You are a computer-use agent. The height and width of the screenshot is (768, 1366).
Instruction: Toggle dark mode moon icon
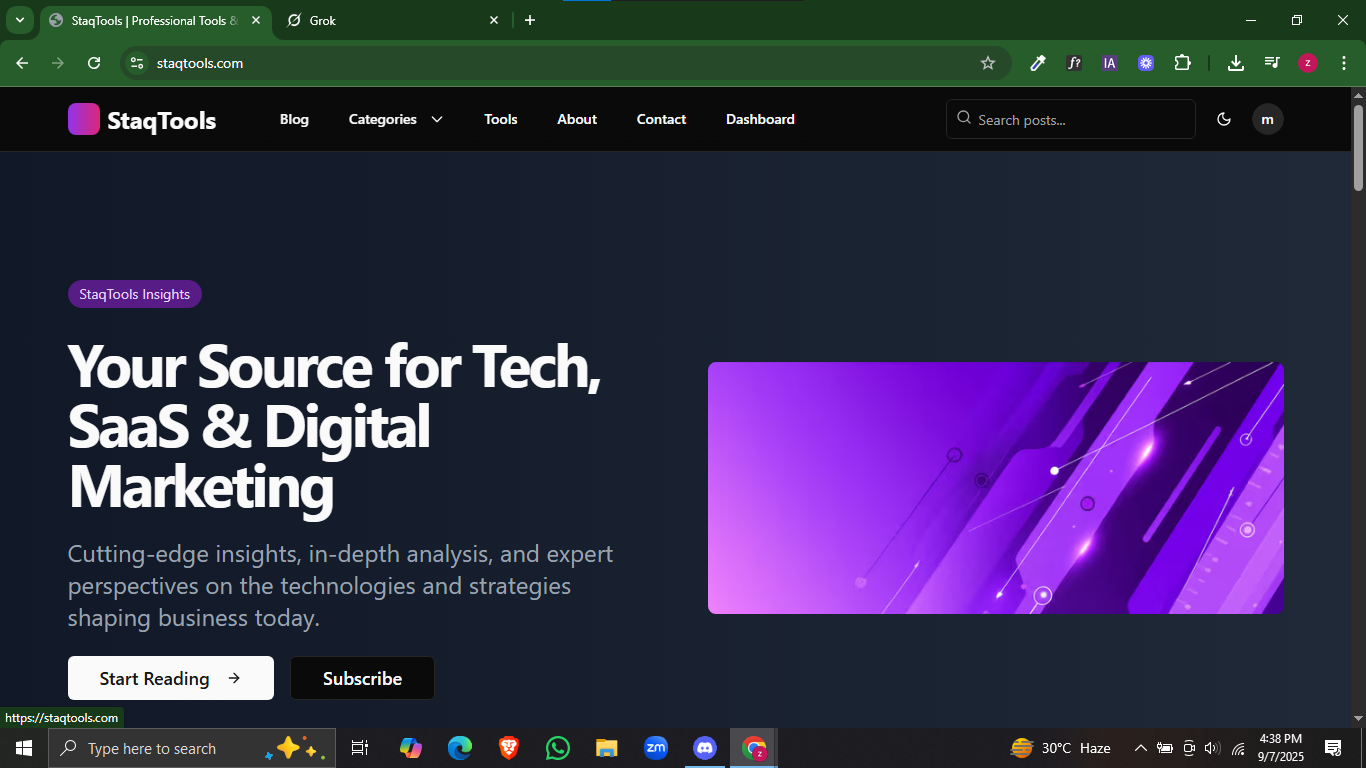tap(1224, 119)
